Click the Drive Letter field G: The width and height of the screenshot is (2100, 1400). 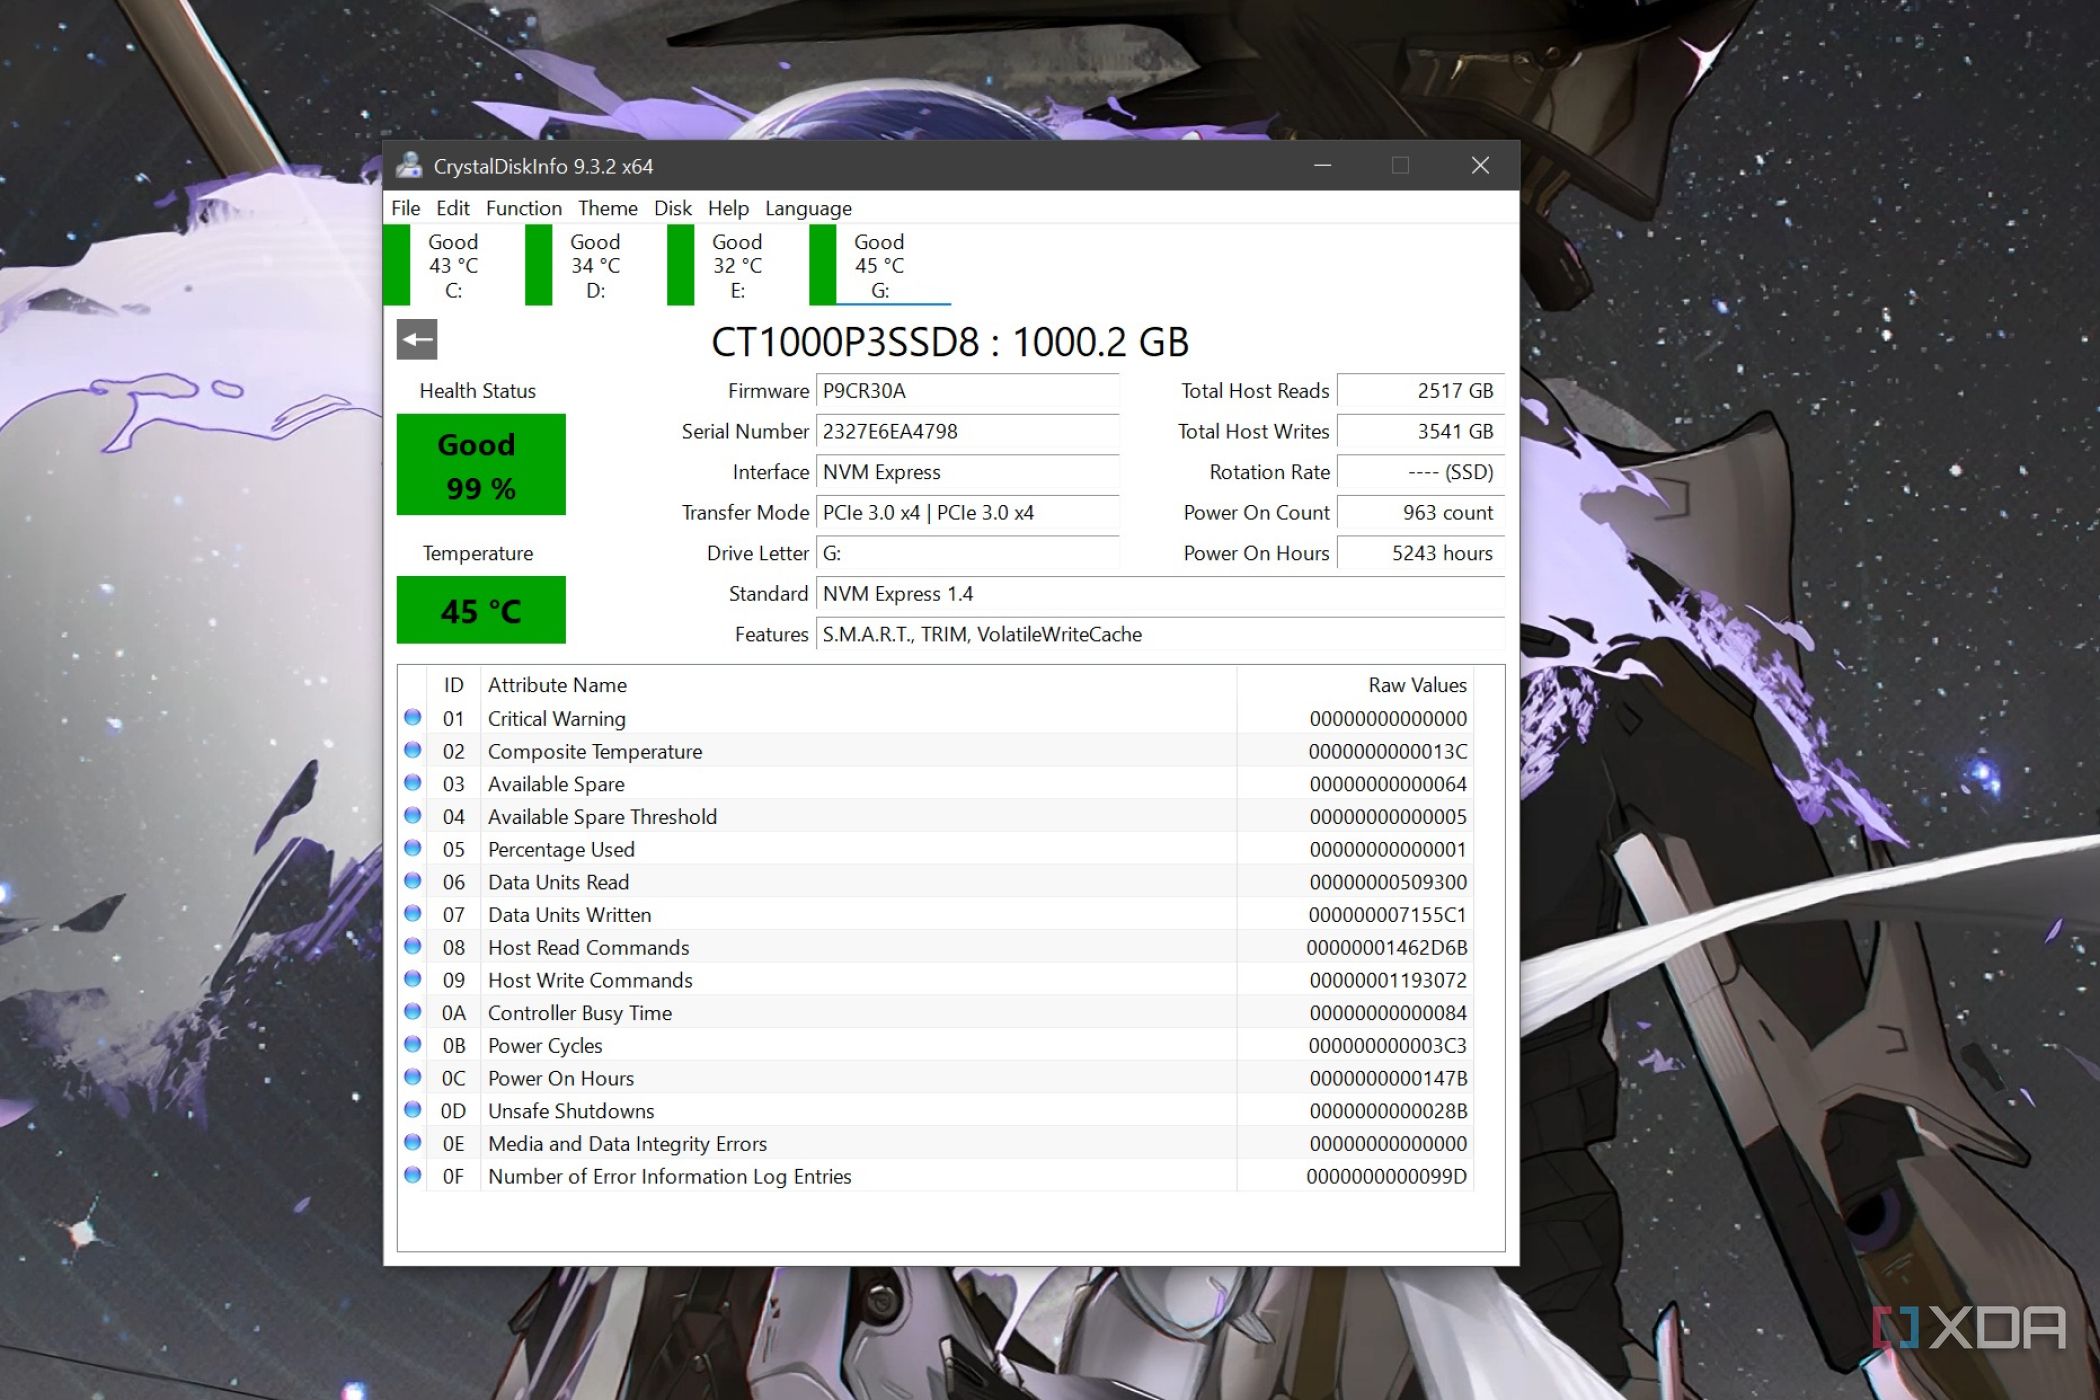pyautogui.click(x=967, y=553)
